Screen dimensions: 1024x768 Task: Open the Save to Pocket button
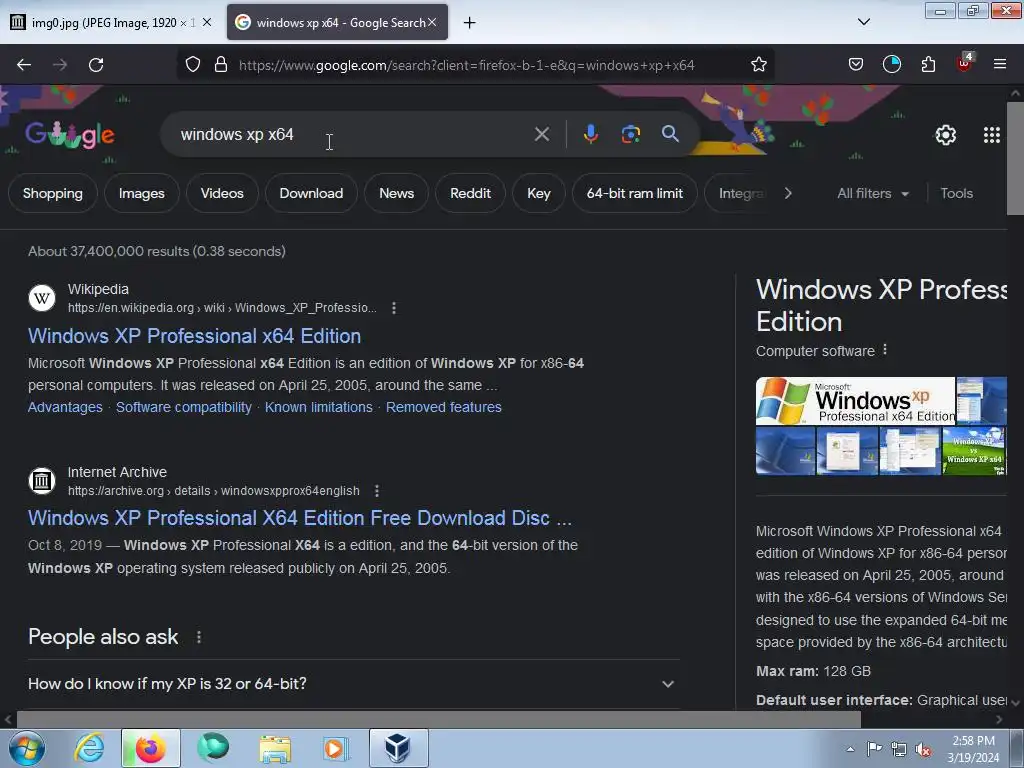(856, 65)
